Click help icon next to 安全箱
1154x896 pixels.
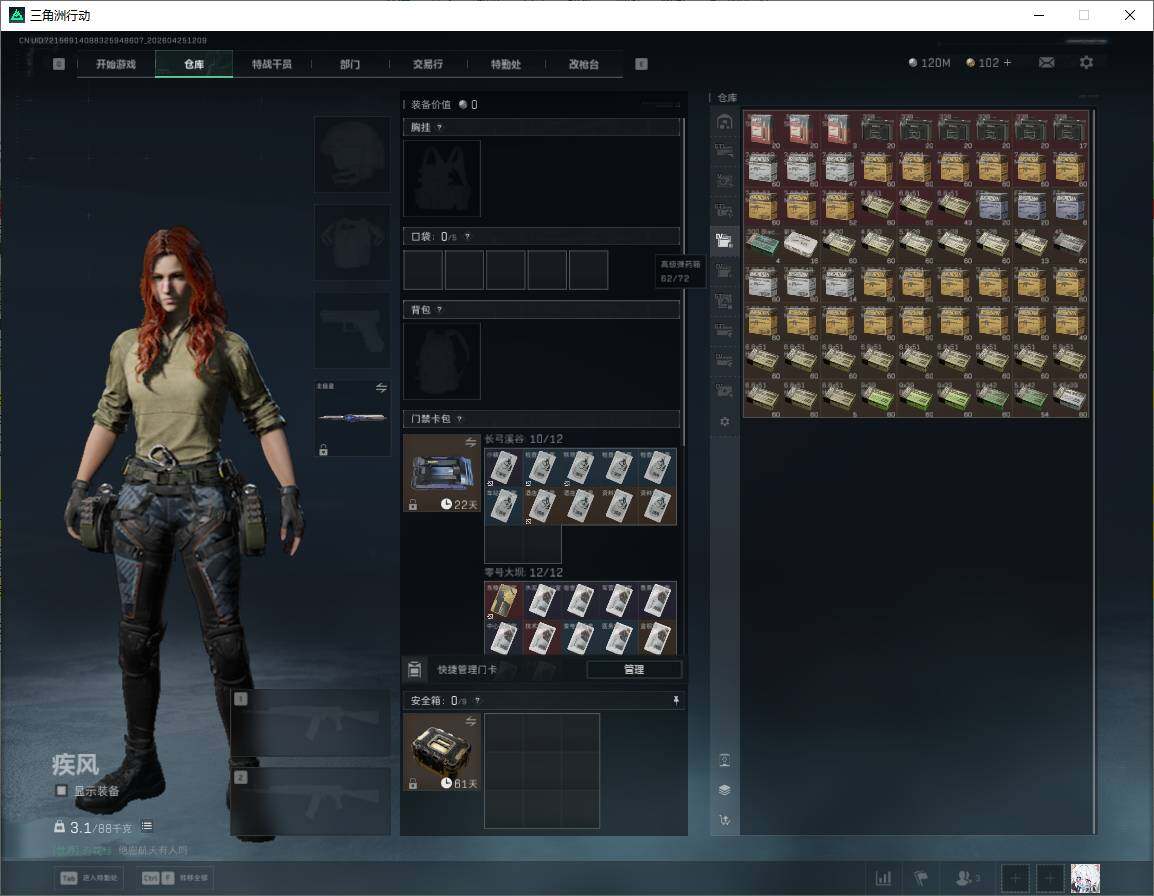(x=477, y=701)
